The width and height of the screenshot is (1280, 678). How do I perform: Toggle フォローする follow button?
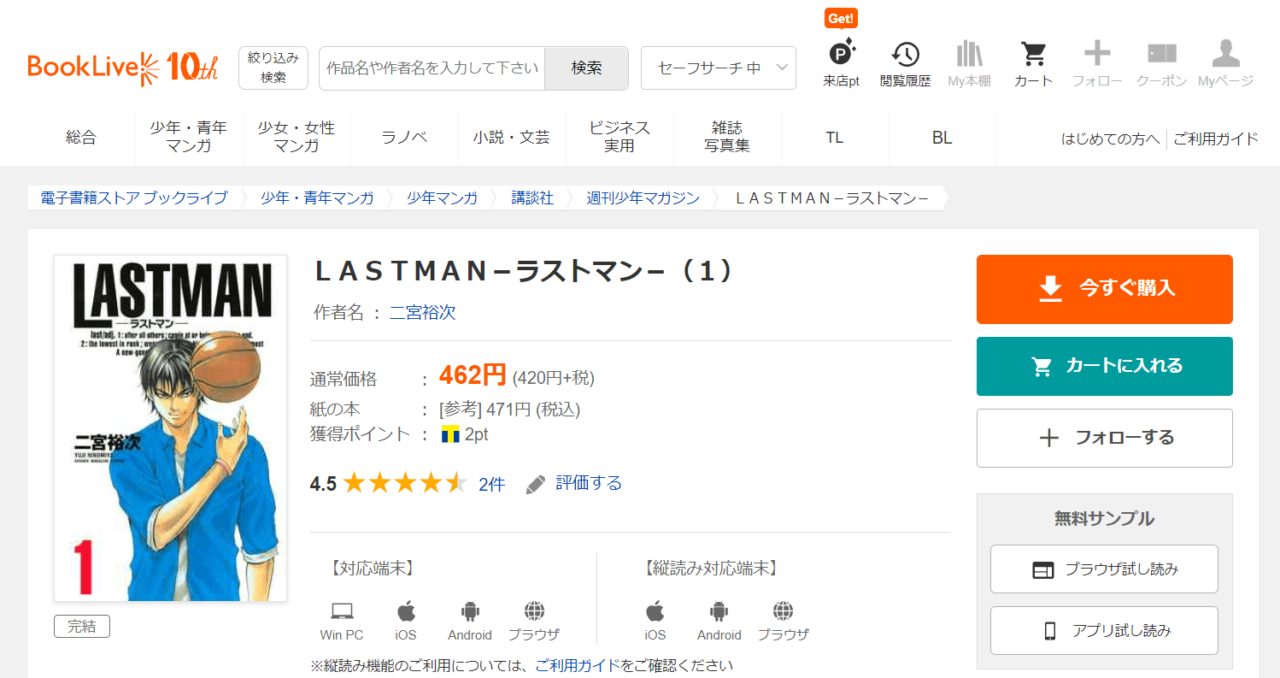coord(1104,438)
